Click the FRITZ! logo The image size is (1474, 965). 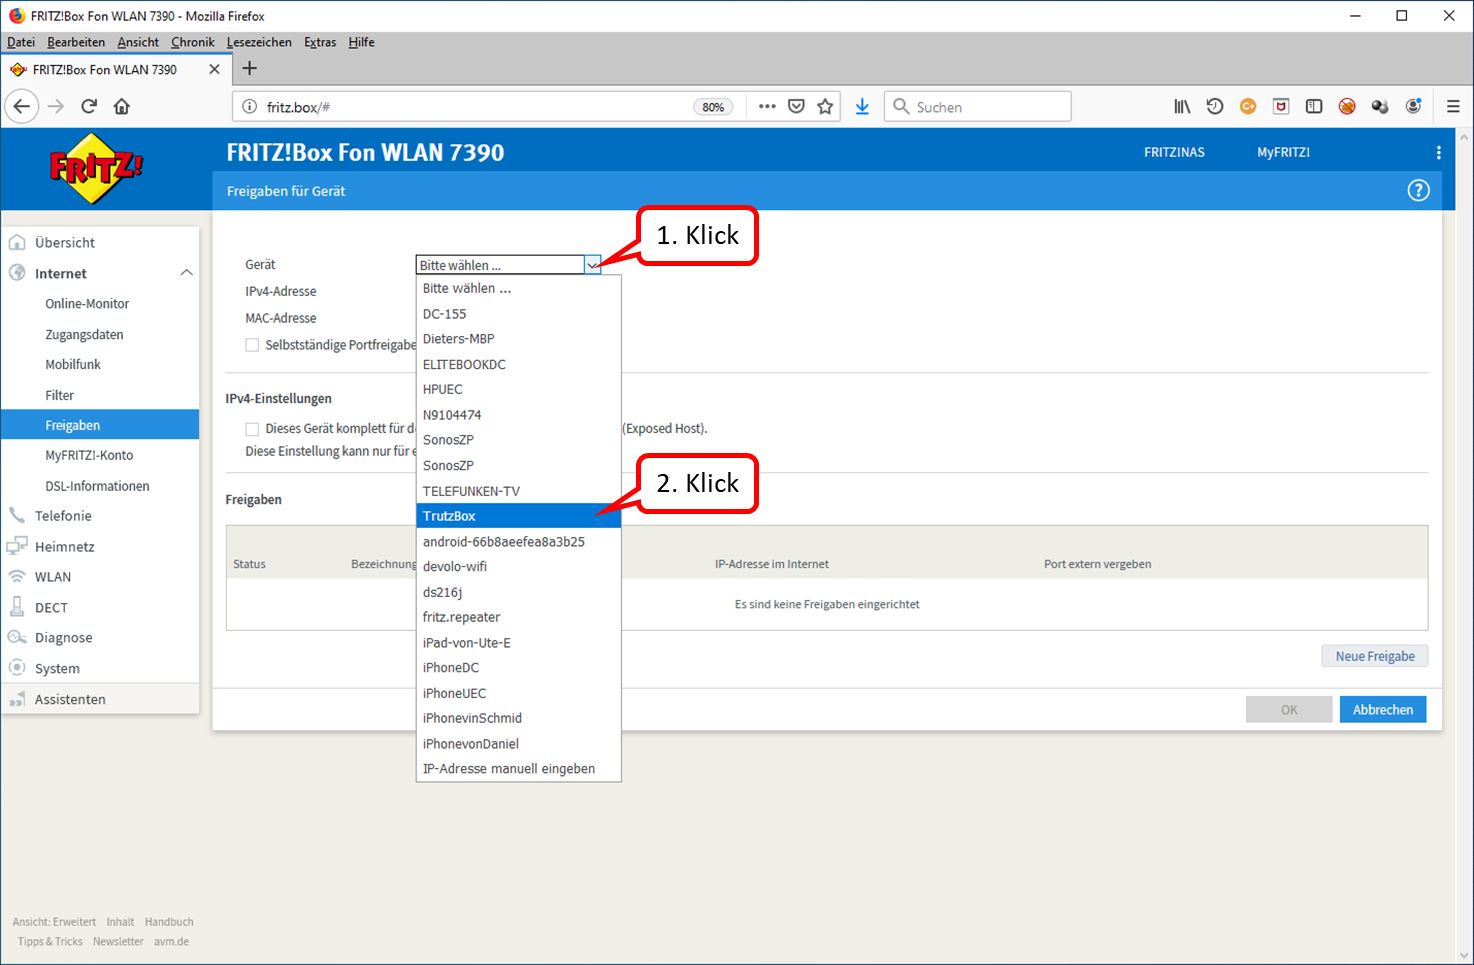(96, 168)
